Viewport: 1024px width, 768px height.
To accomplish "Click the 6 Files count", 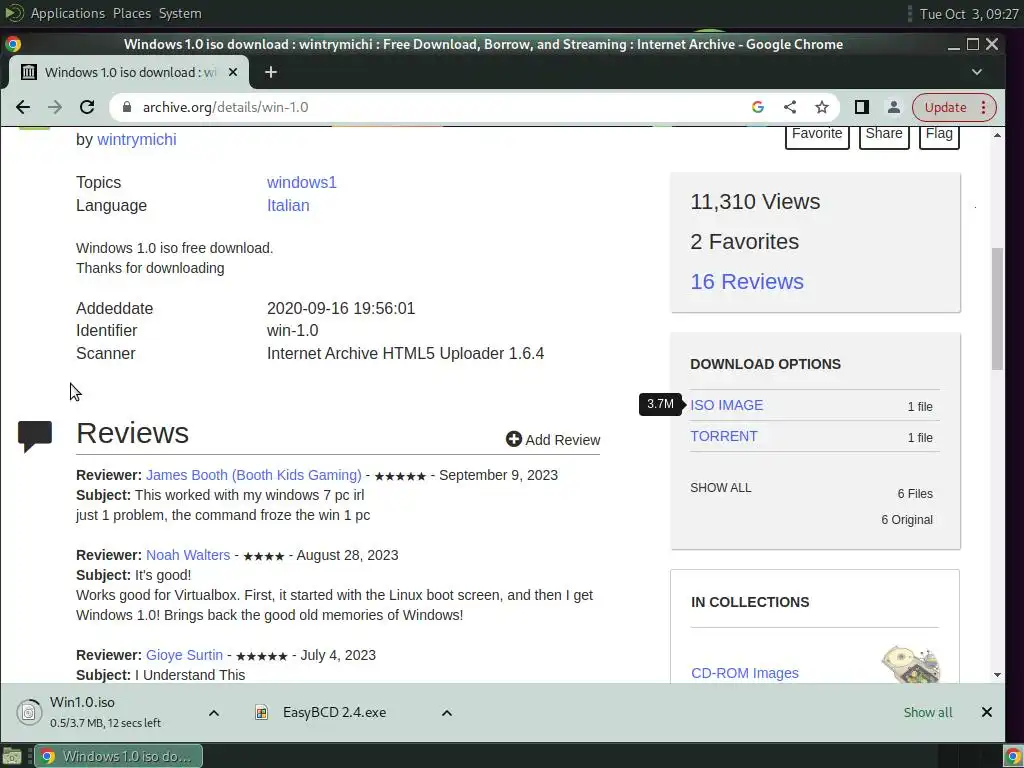I will tap(915, 494).
